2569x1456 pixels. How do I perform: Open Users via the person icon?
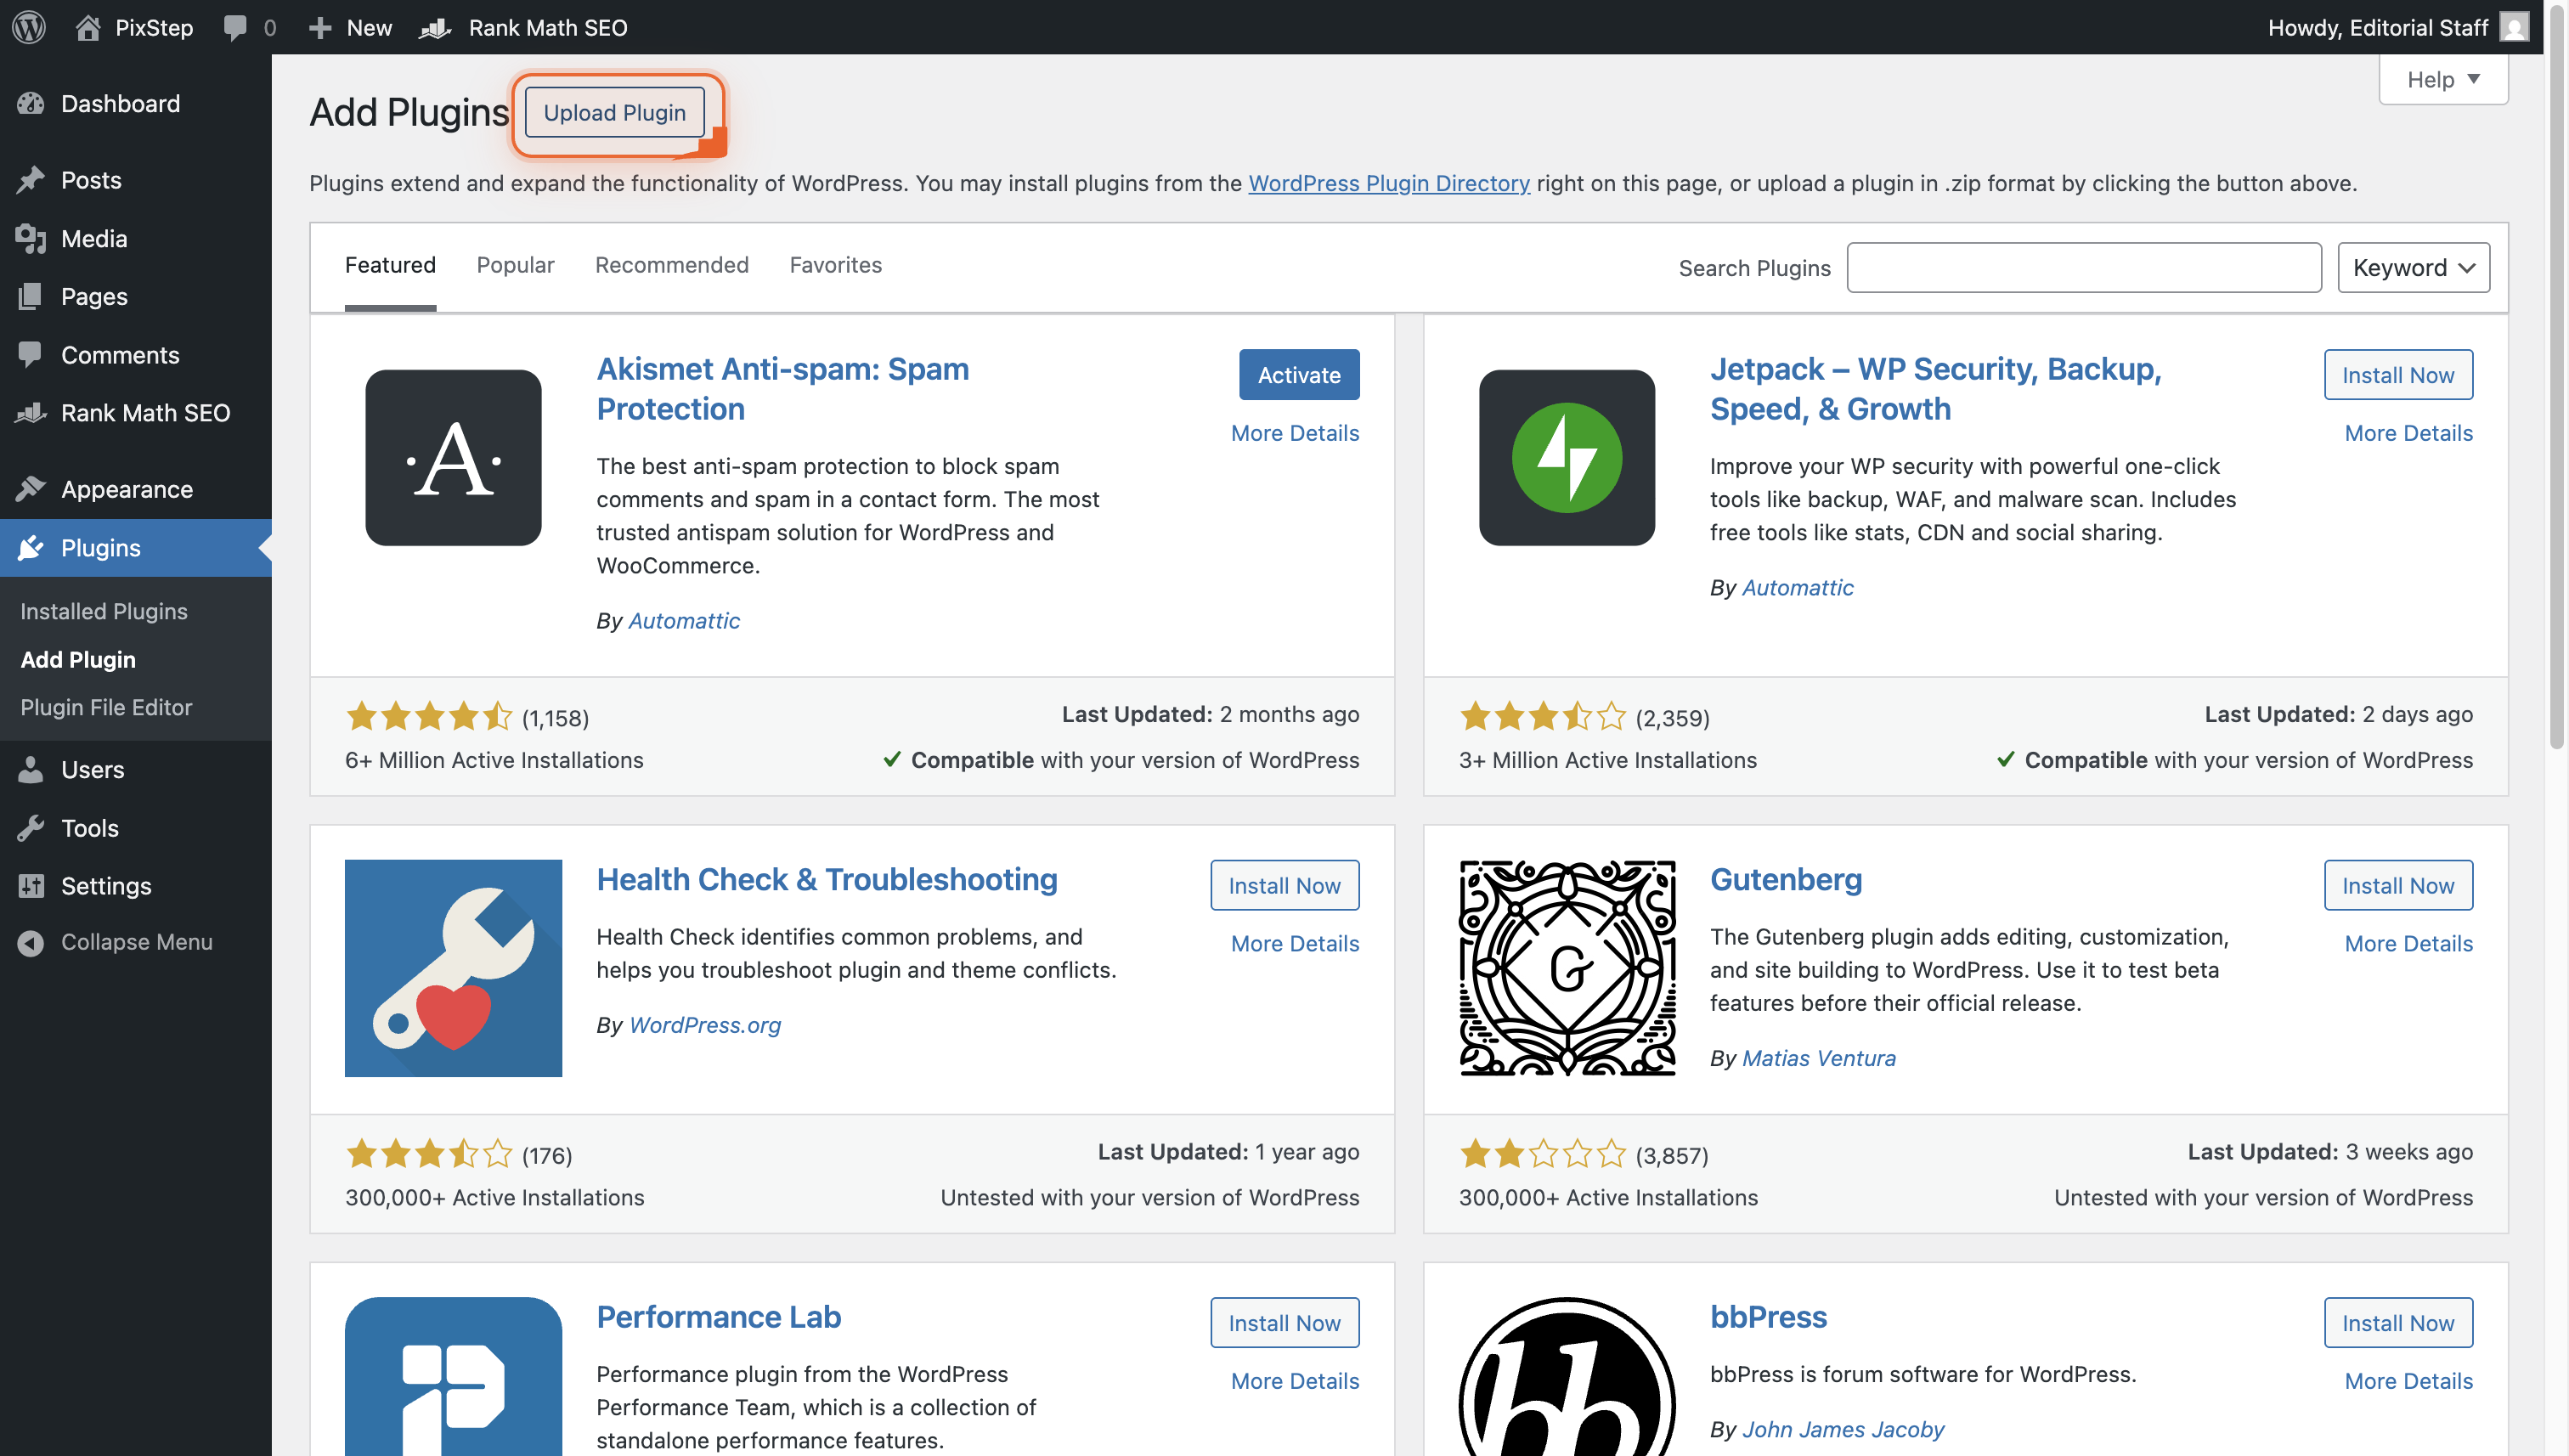coord(31,769)
